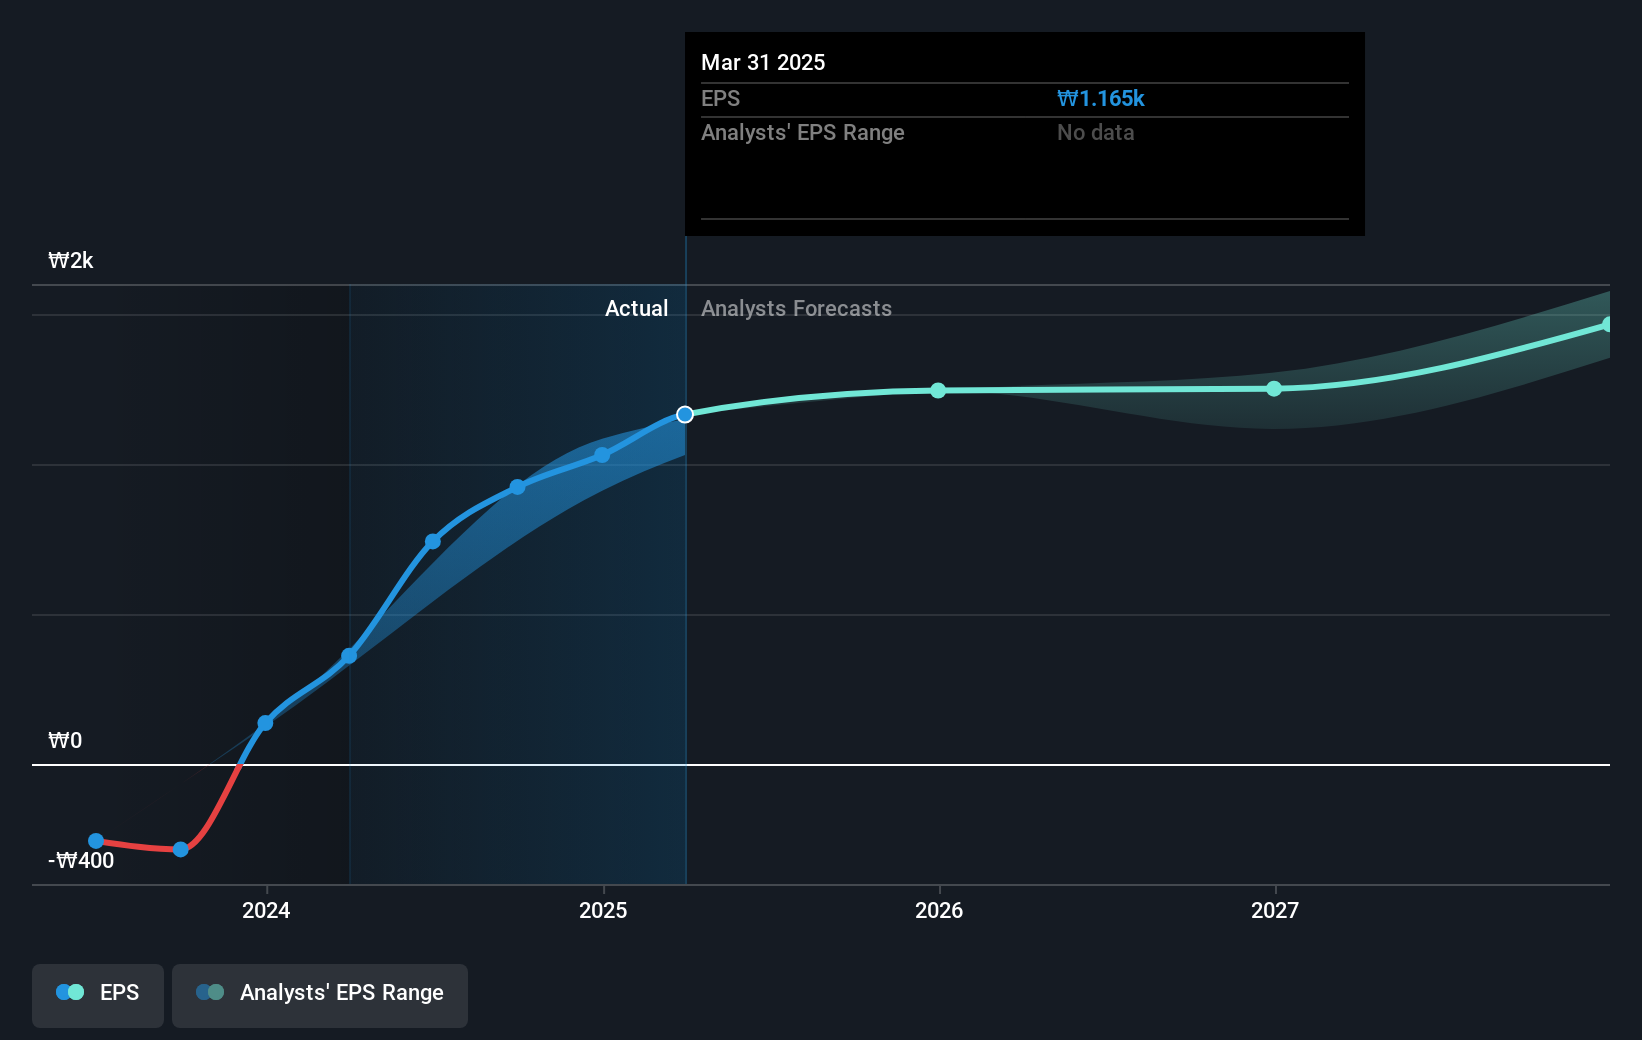Click the ₩1.165k EPS value in tooltip
This screenshot has height=1040, width=1642.
point(1100,98)
